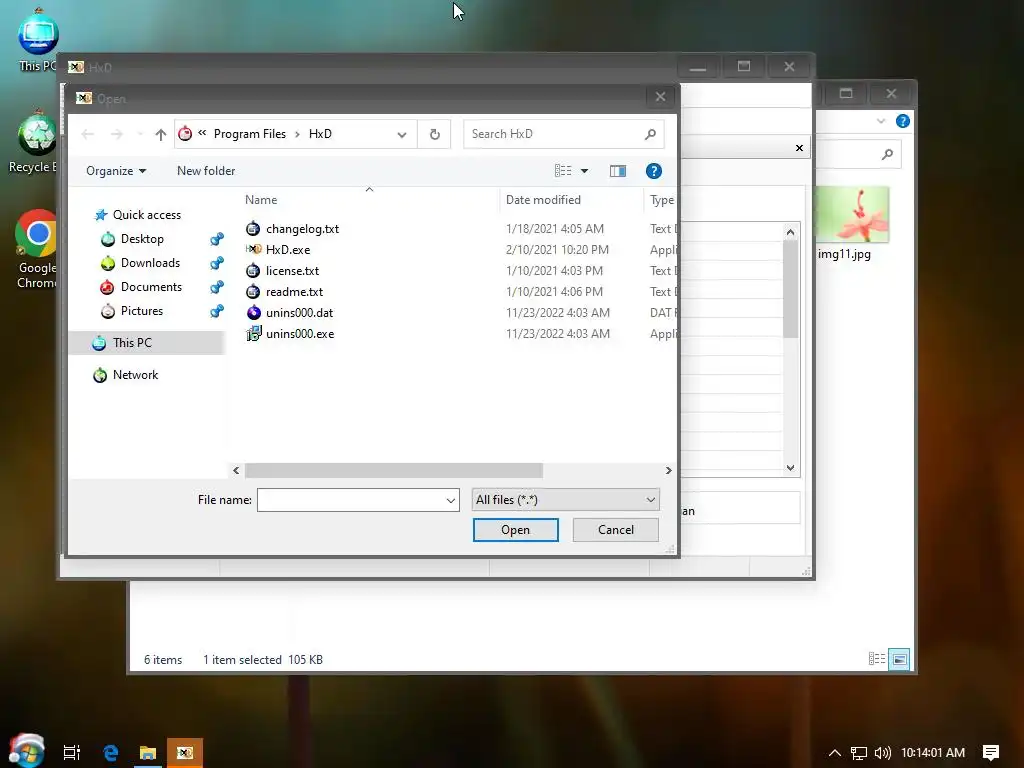Click the search magnifier in Open dialog

[650, 134]
